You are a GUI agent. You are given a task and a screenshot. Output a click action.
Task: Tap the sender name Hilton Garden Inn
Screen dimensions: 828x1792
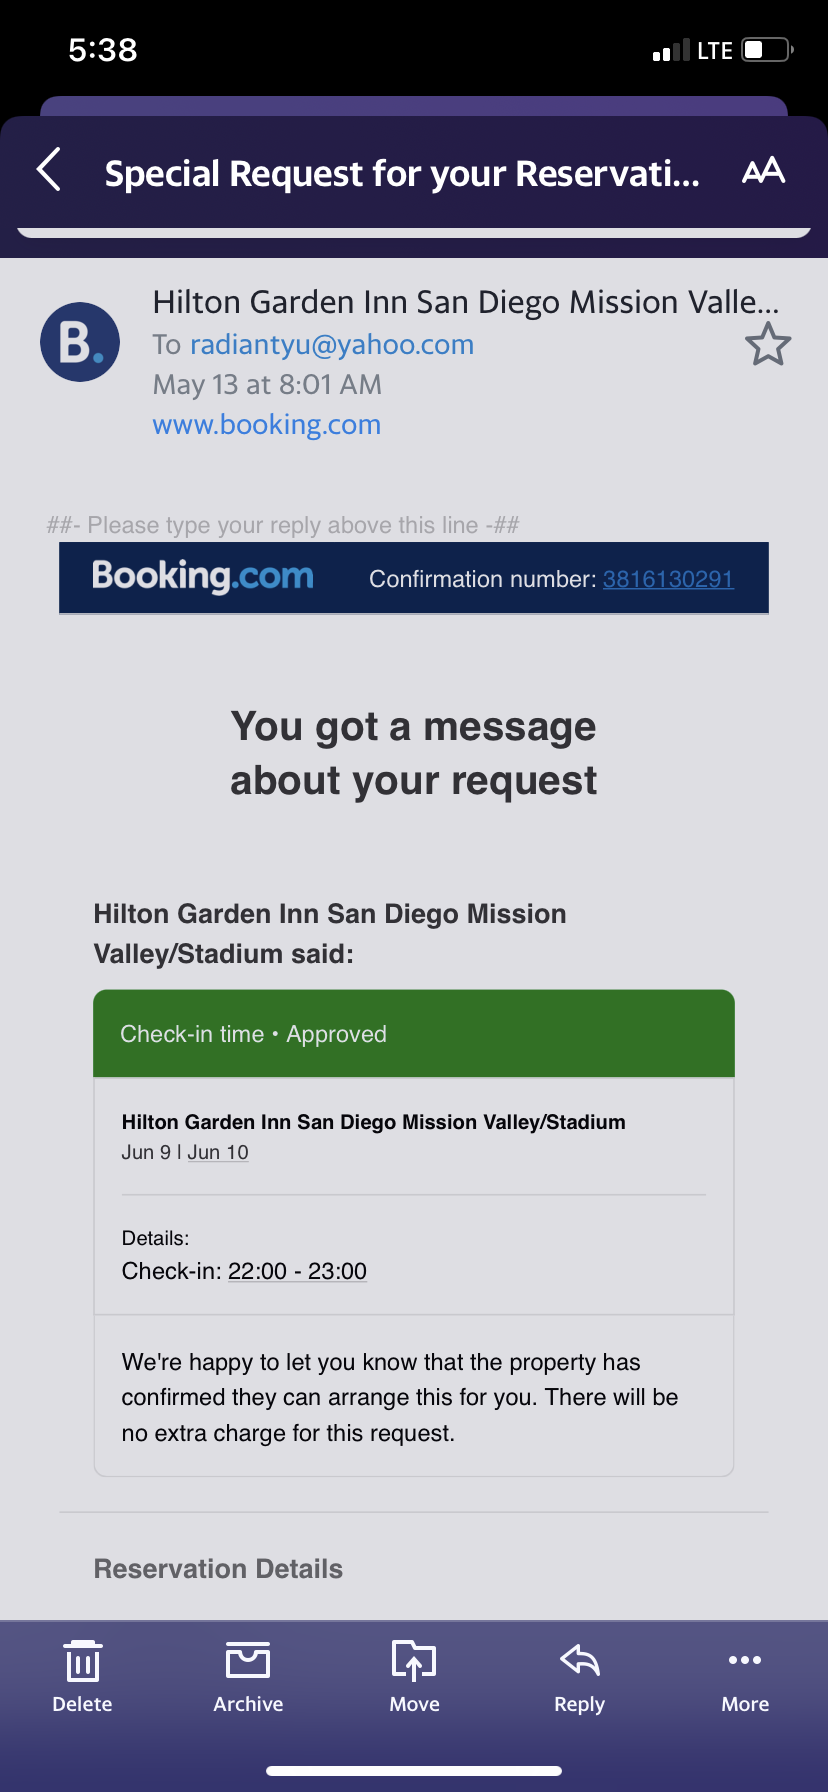[x=465, y=302]
